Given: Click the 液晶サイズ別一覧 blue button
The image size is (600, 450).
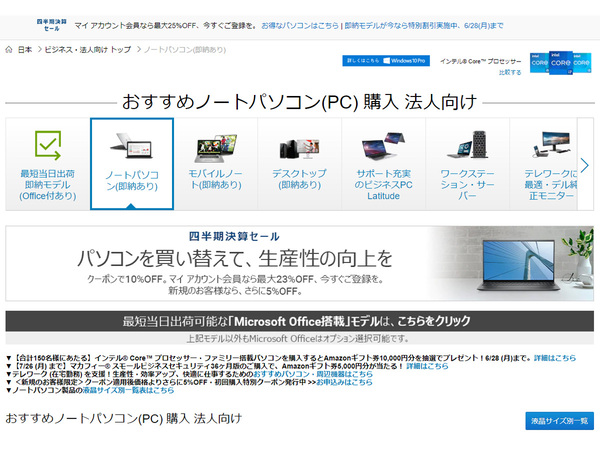Looking at the screenshot, I should click(x=559, y=421).
